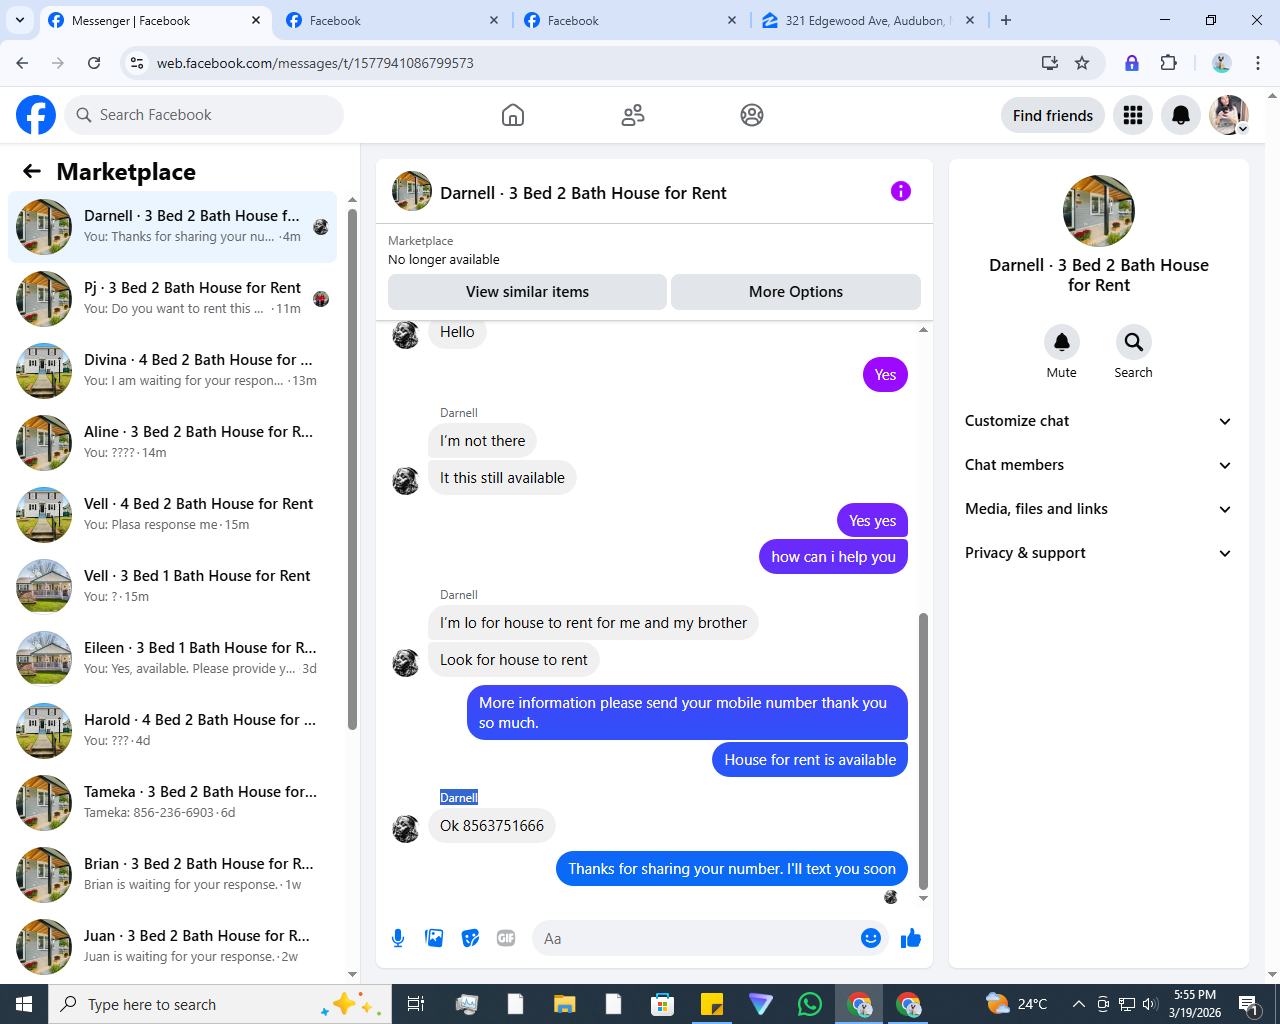Choose a GIF
The height and width of the screenshot is (1024, 1280).
click(x=506, y=938)
